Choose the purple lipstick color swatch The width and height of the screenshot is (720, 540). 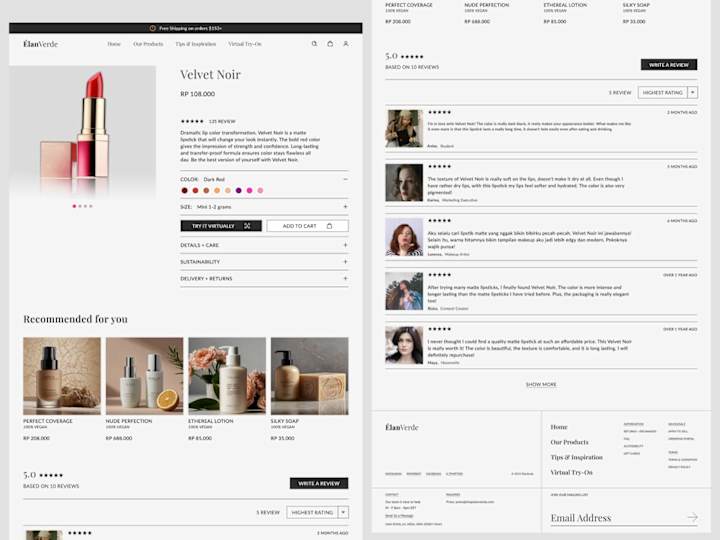click(x=238, y=191)
